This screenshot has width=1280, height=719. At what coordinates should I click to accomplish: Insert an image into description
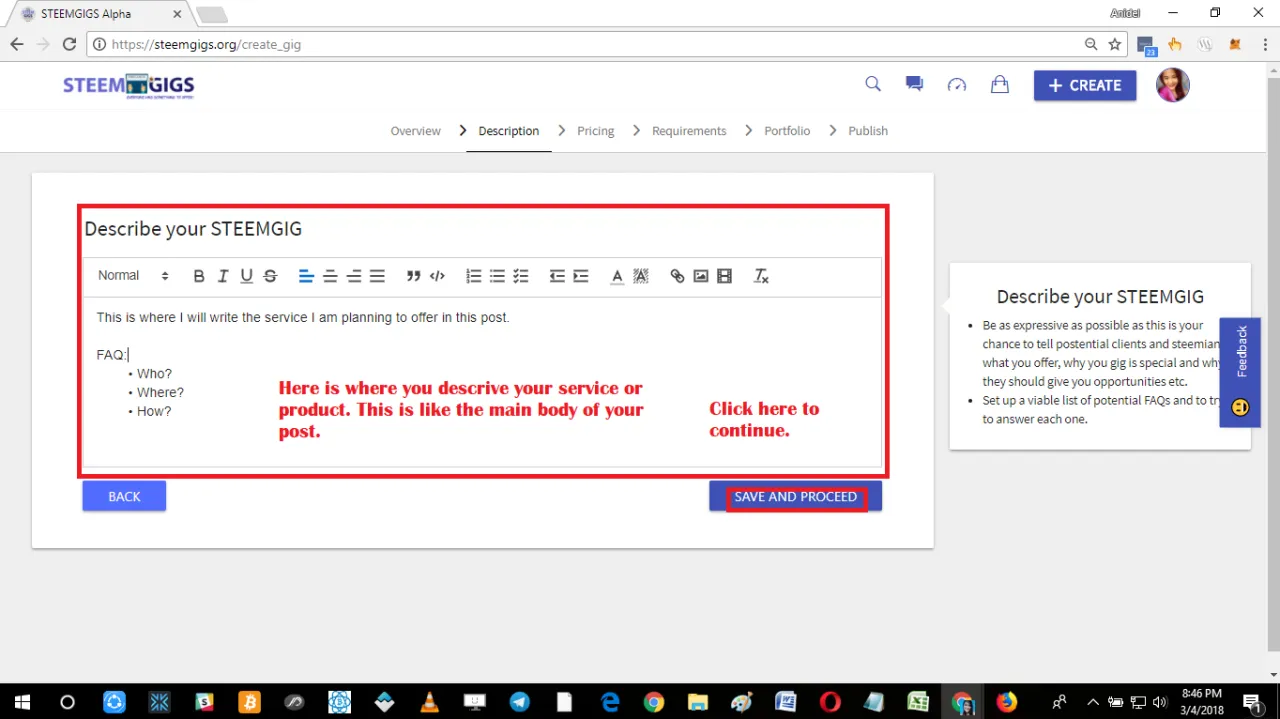[701, 276]
